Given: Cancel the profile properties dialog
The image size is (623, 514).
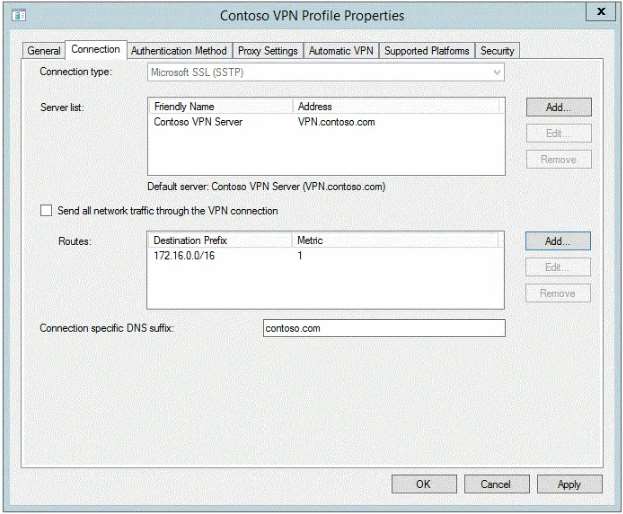Looking at the screenshot, I should 497,484.
